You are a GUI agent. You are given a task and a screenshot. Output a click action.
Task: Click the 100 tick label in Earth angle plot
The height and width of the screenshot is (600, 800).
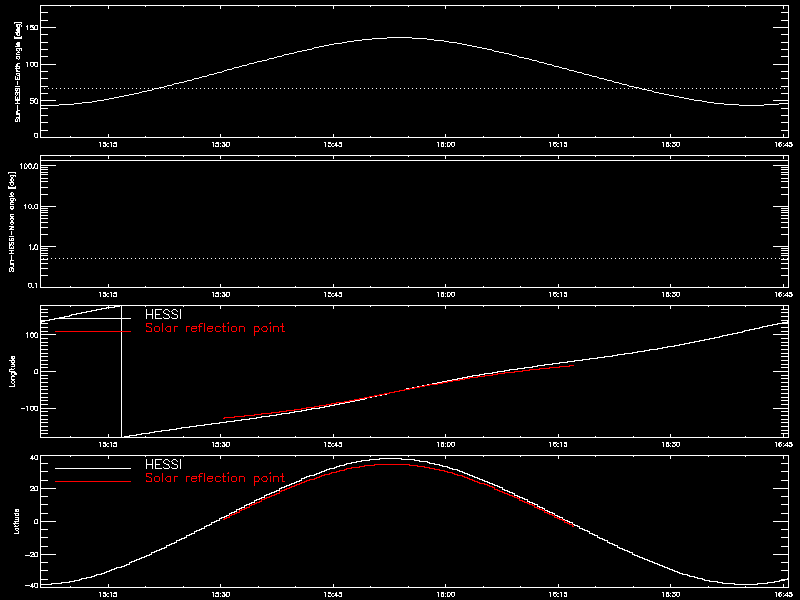pos(33,64)
